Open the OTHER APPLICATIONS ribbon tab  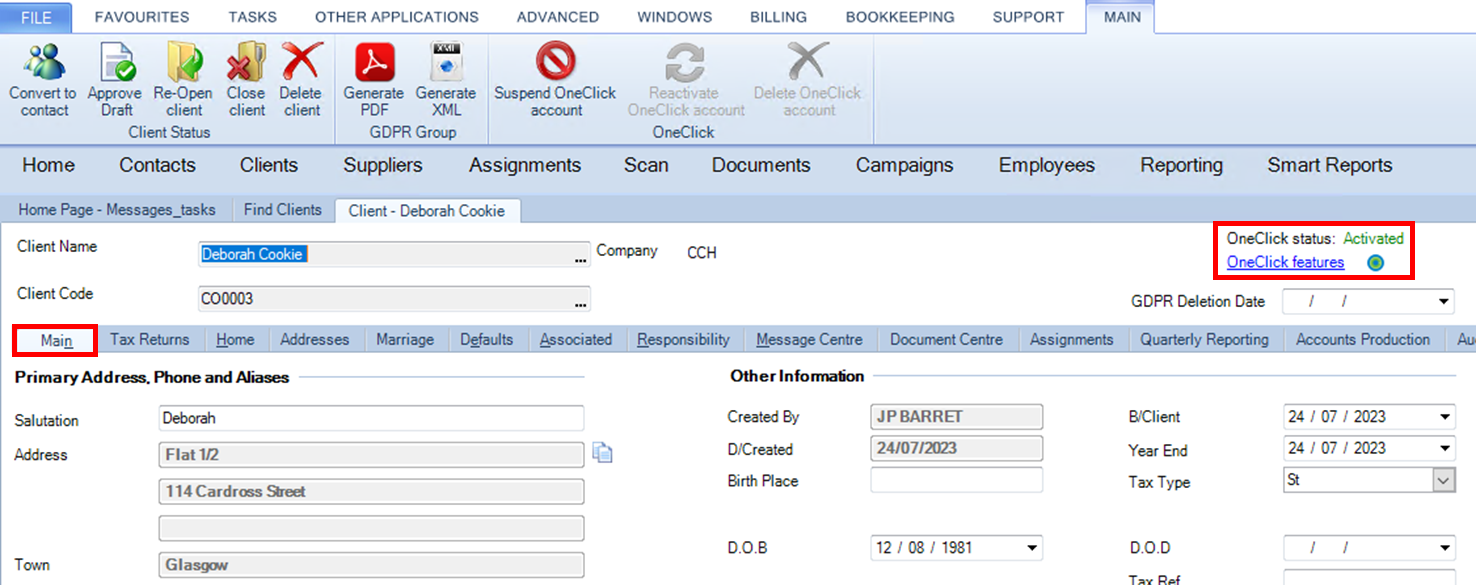pyautogui.click(x=397, y=17)
